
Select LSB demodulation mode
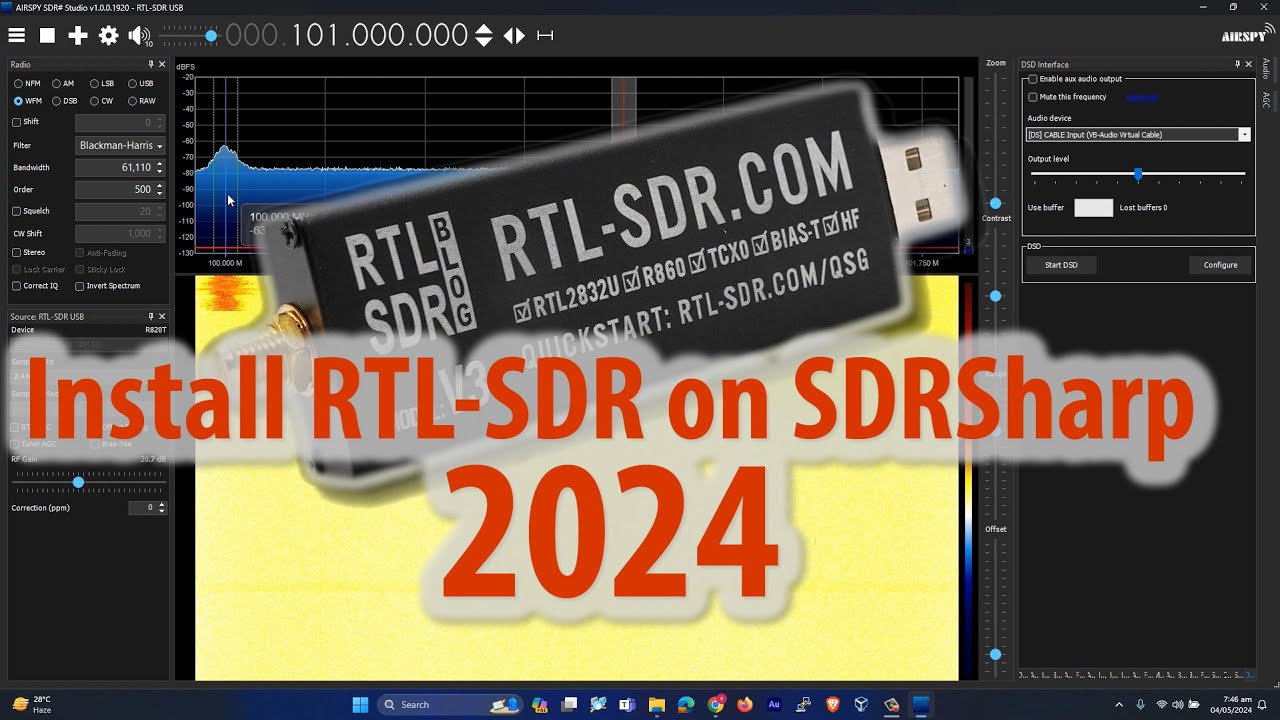coord(102,84)
